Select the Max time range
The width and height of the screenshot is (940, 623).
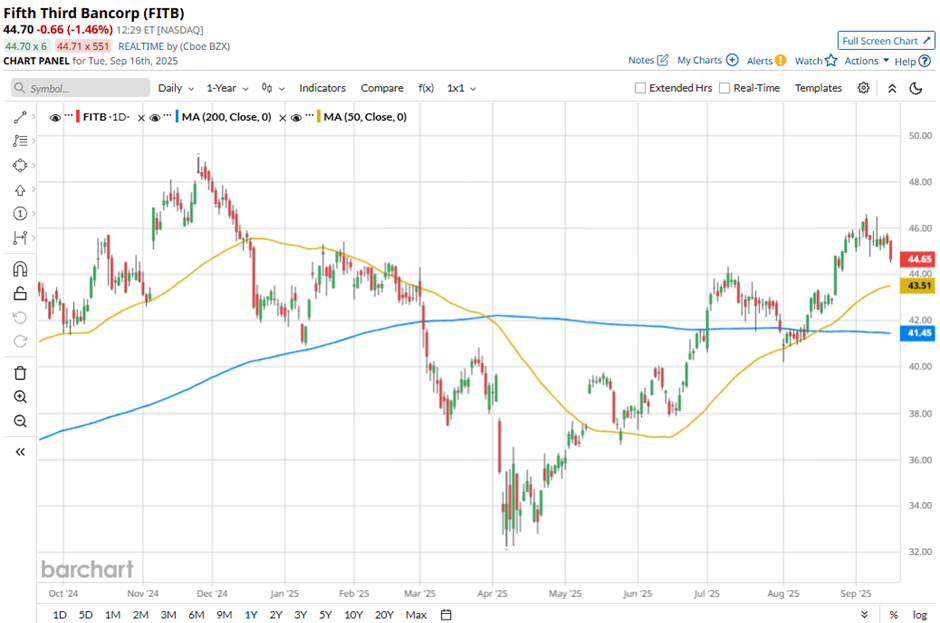tap(416, 615)
